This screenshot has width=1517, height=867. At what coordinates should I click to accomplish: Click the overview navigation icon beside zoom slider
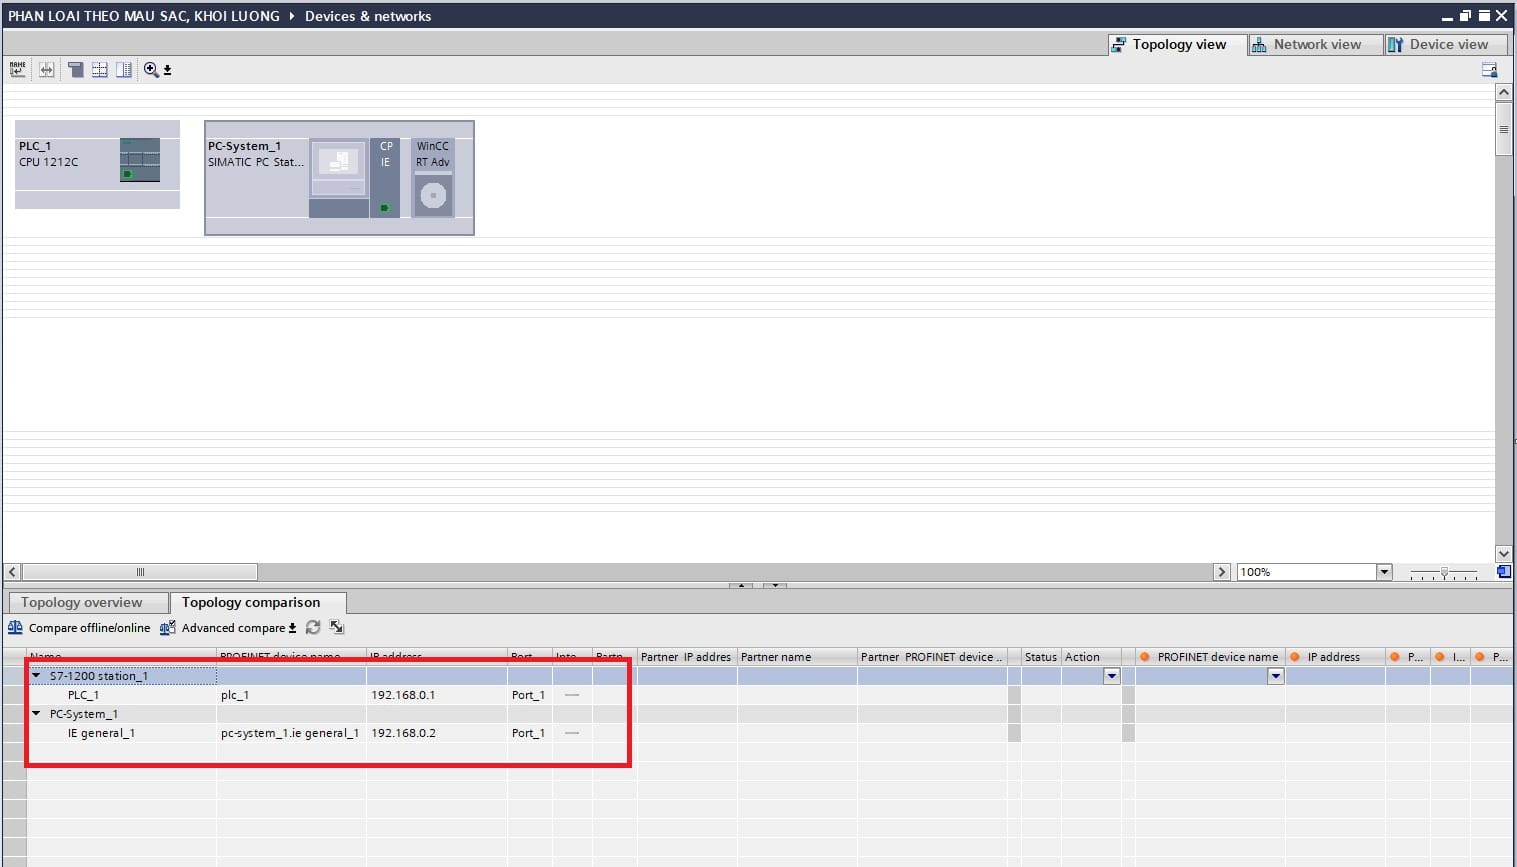[1503, 572]
